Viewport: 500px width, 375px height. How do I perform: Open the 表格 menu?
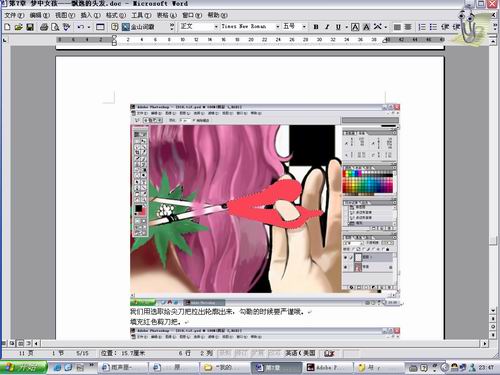click(x=167, y=15)
